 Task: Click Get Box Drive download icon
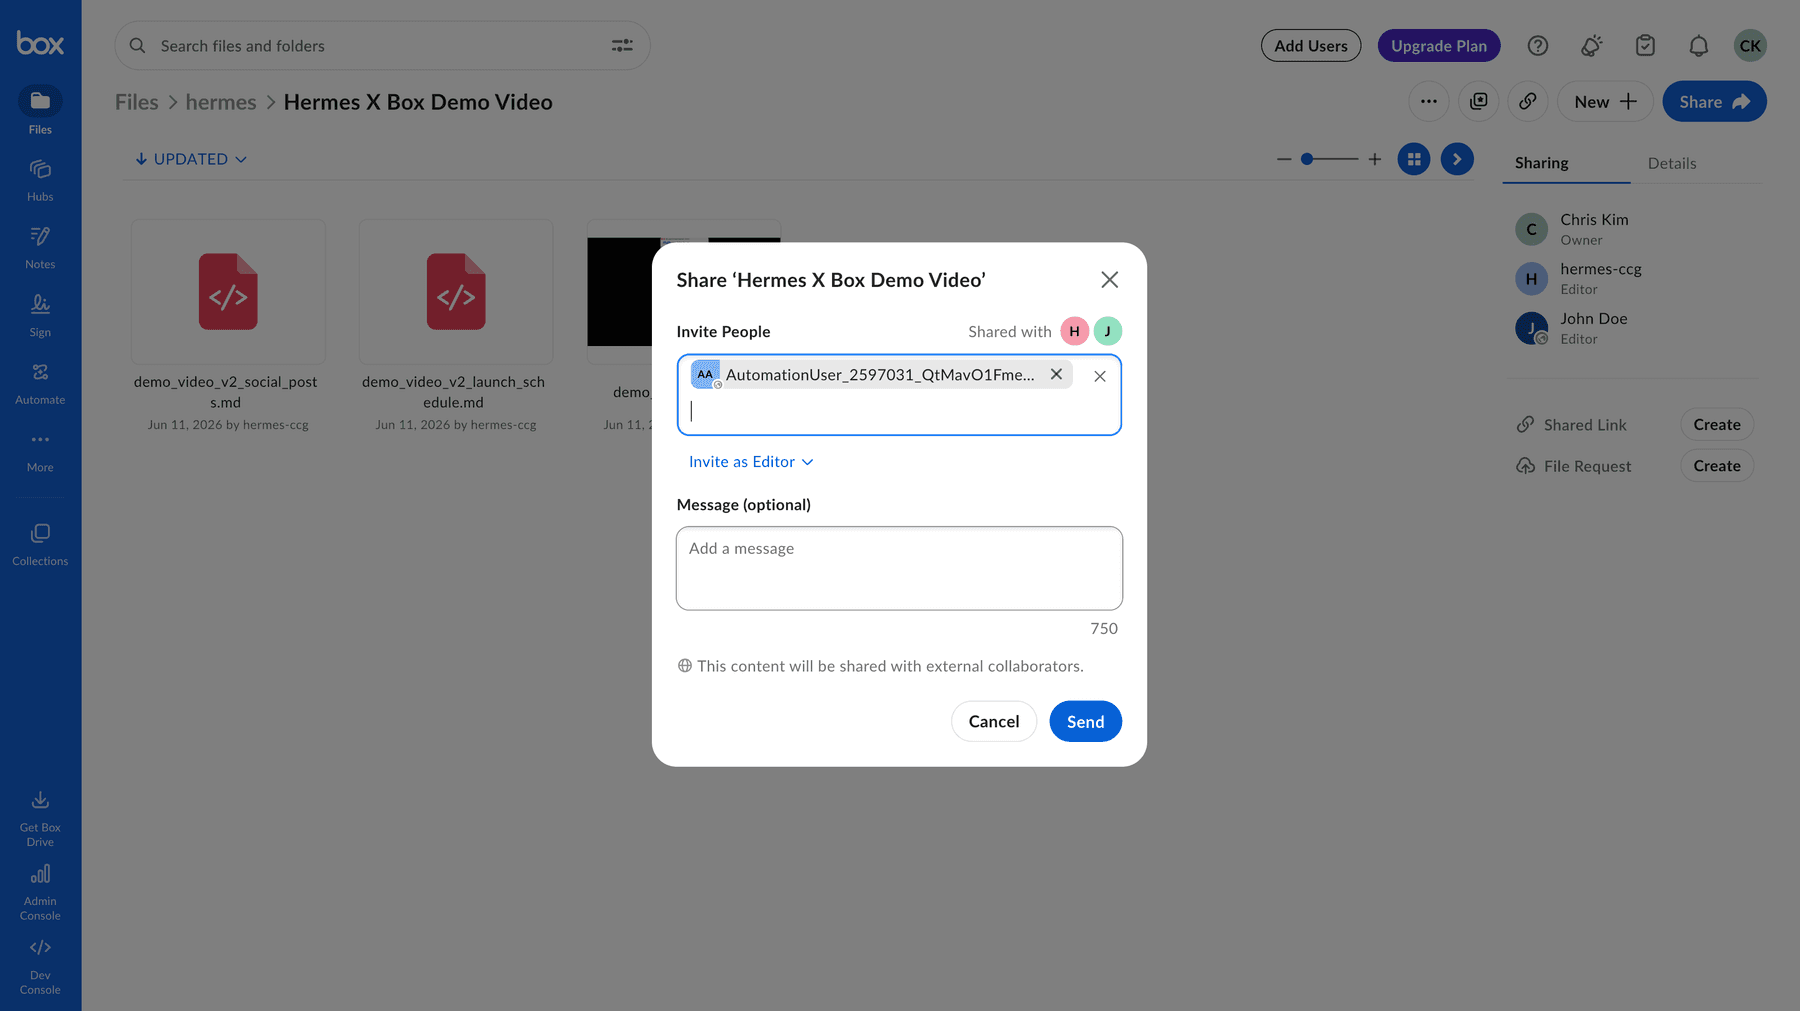click(40, 800)
